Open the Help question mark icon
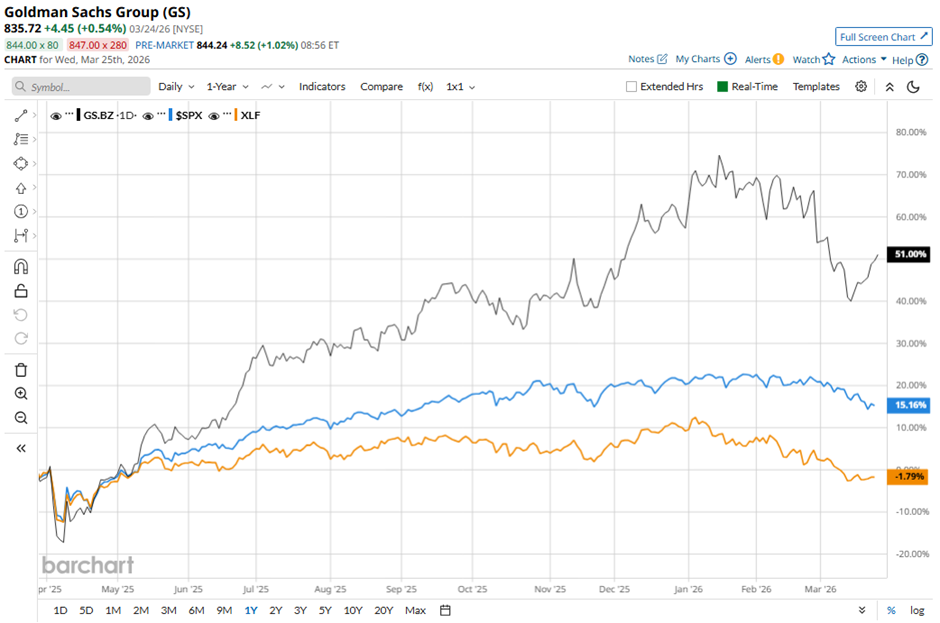 point(922,59)
